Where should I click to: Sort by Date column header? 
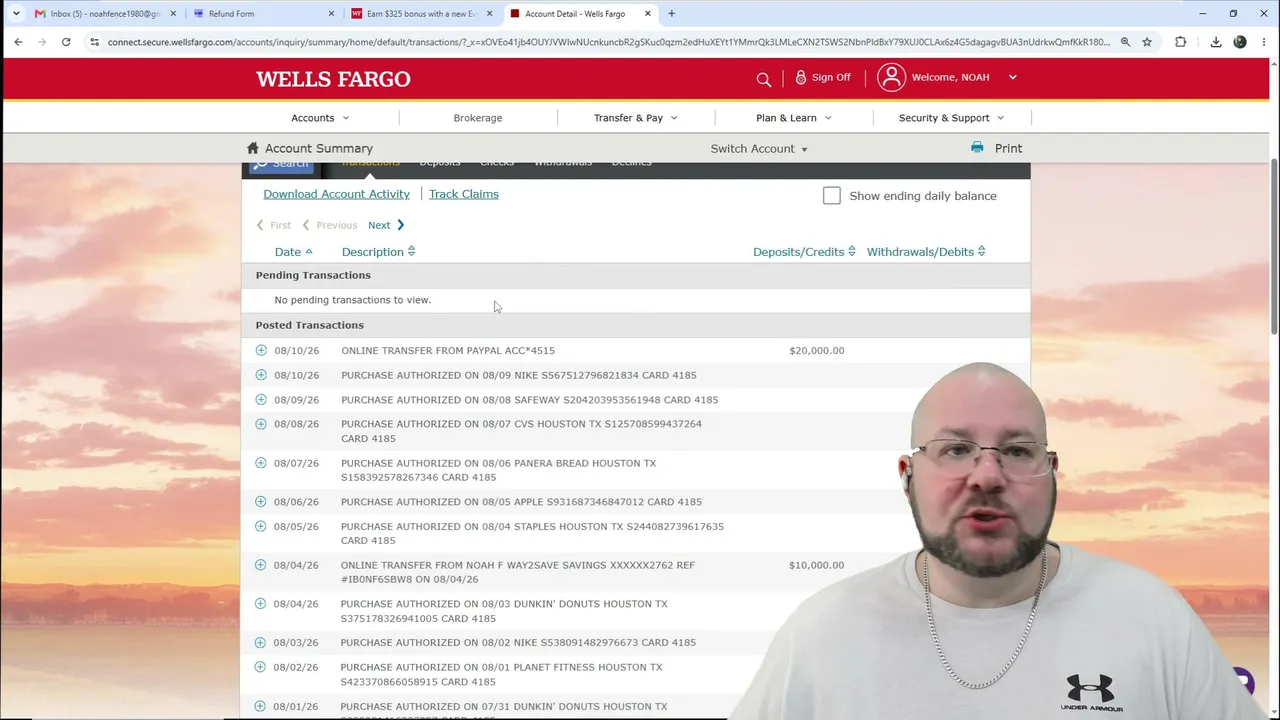click(294, 252)
